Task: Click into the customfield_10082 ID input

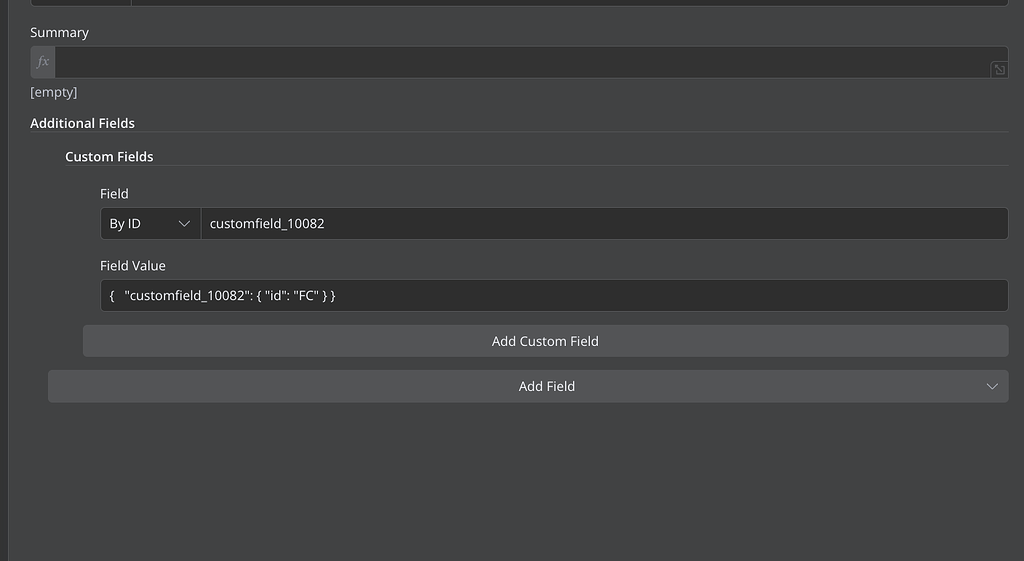Action: pyautogui.click(x=604, y=224)
